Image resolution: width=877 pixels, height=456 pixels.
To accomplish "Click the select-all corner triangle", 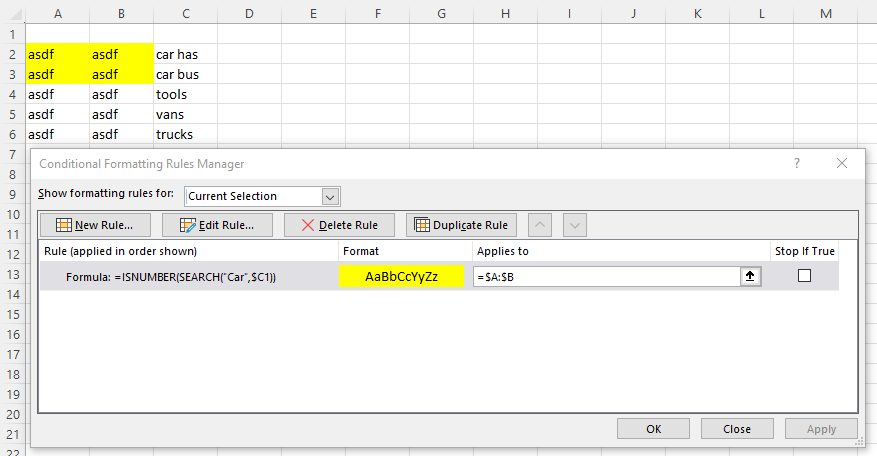I will click(x=16, y=15).
